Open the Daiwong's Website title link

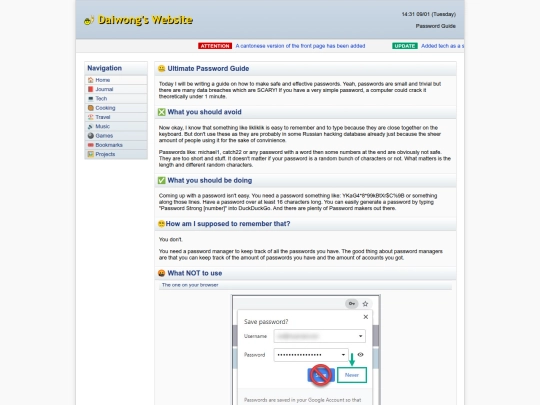click(145, 20)
